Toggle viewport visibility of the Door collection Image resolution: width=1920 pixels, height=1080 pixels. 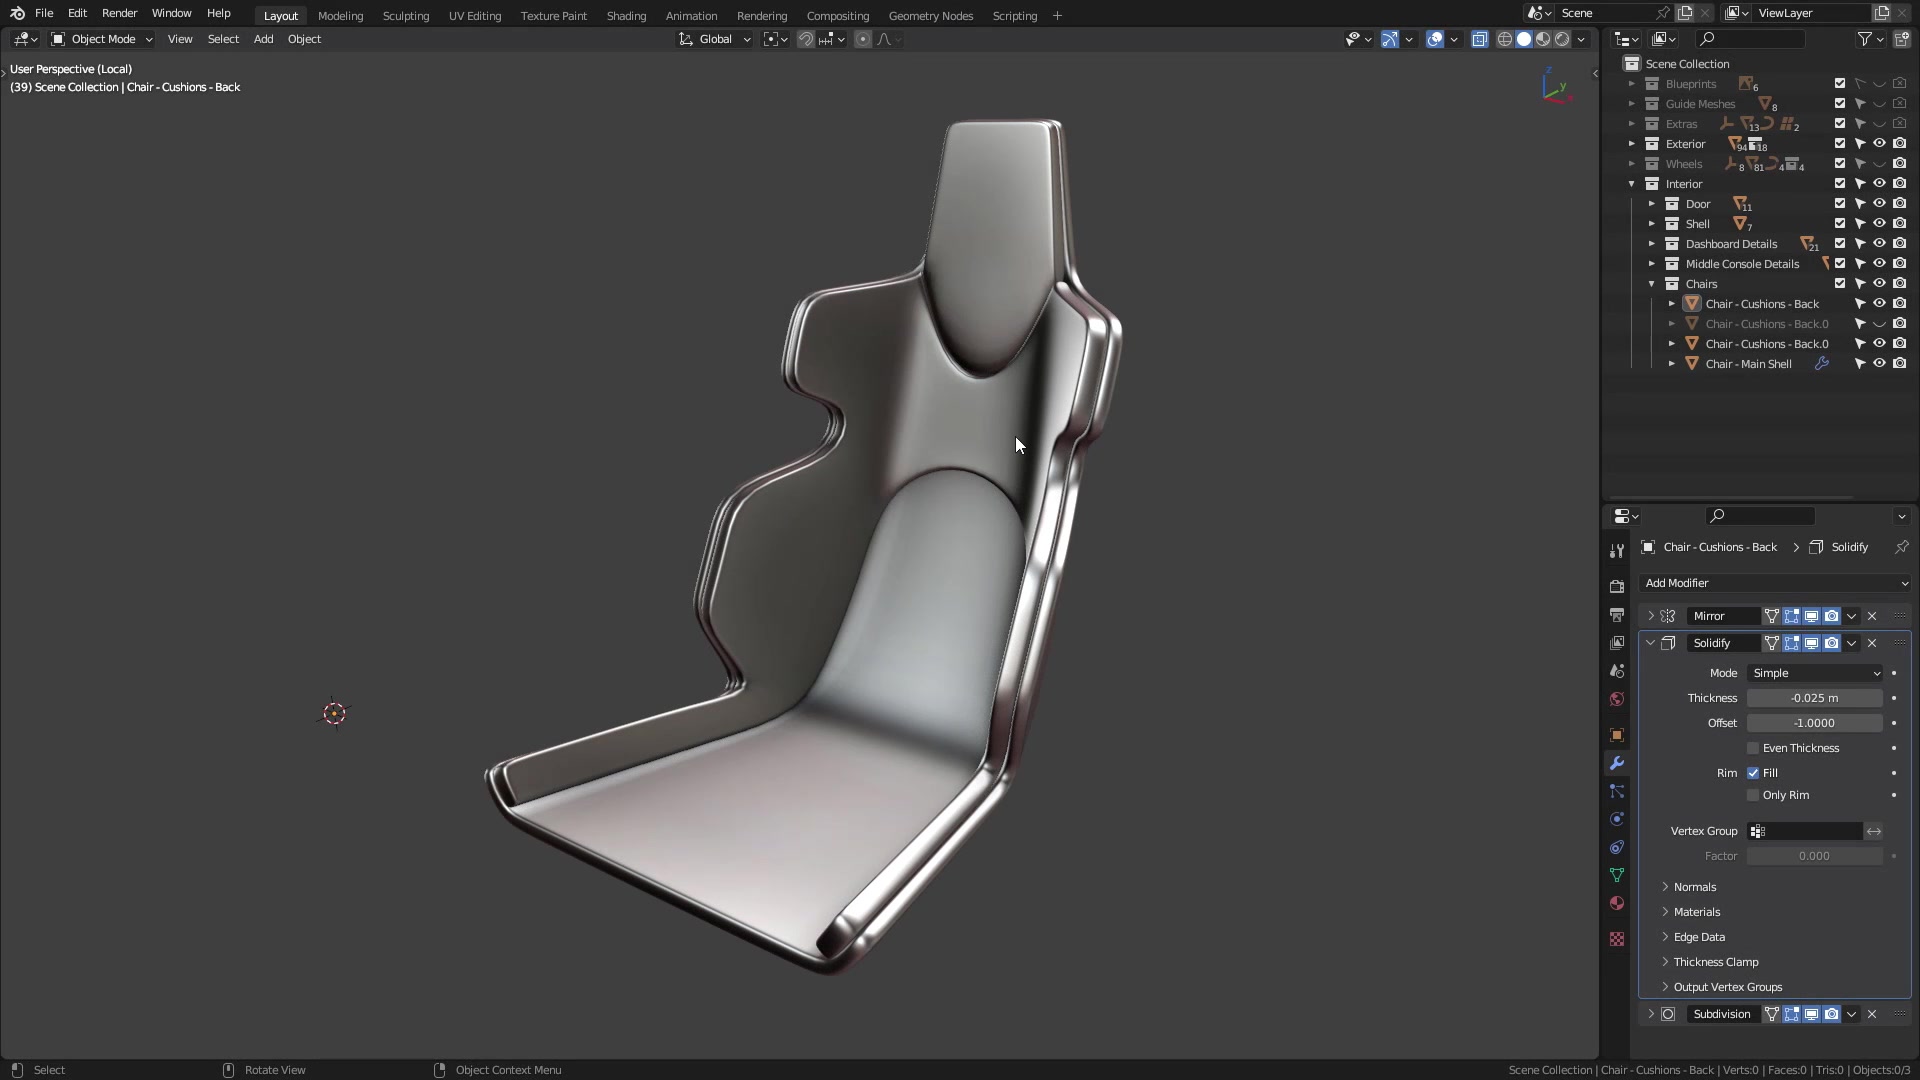click(x=1880, y=204)
